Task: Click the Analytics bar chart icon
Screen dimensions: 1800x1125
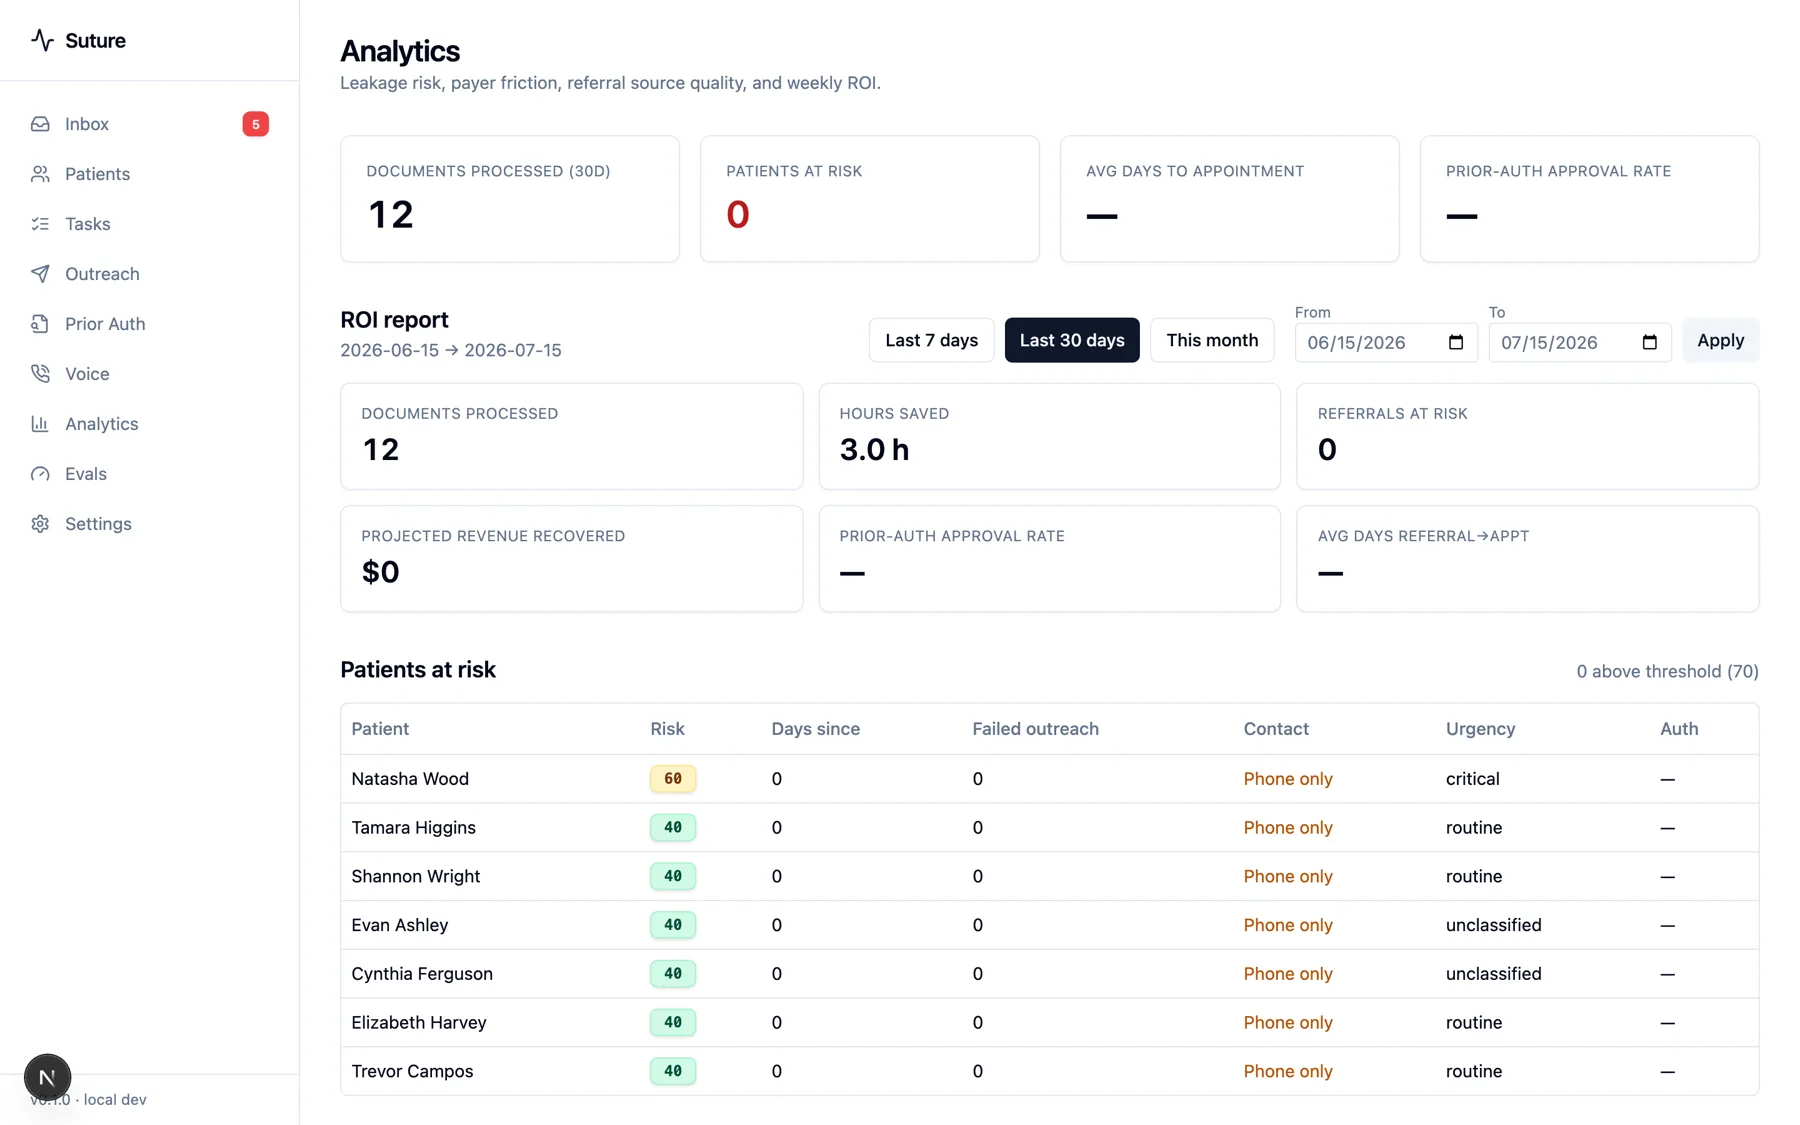Action: (x=40, y=424)
